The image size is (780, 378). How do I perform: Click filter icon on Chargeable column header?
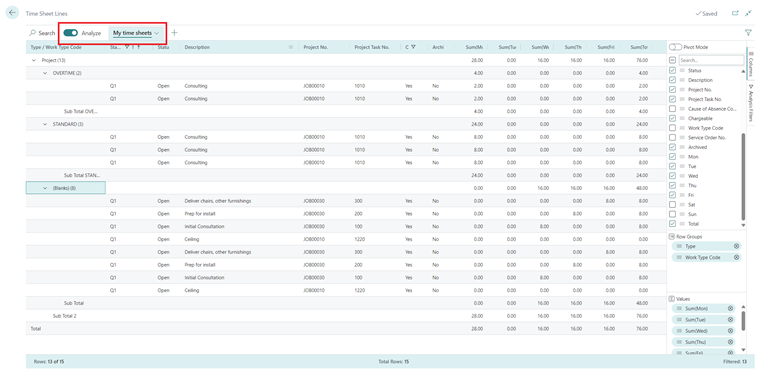click(x=413, y=47)
